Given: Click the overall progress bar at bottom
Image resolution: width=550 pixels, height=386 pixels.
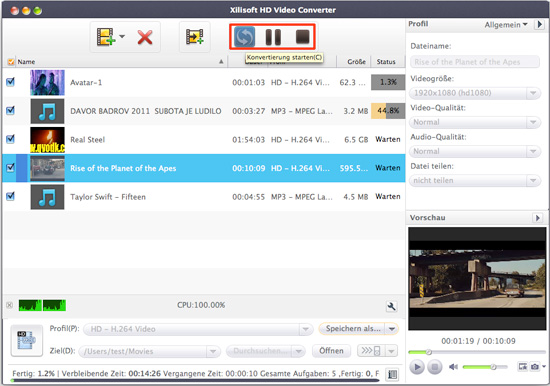Looking at the screenshot, I should point(195,380).
